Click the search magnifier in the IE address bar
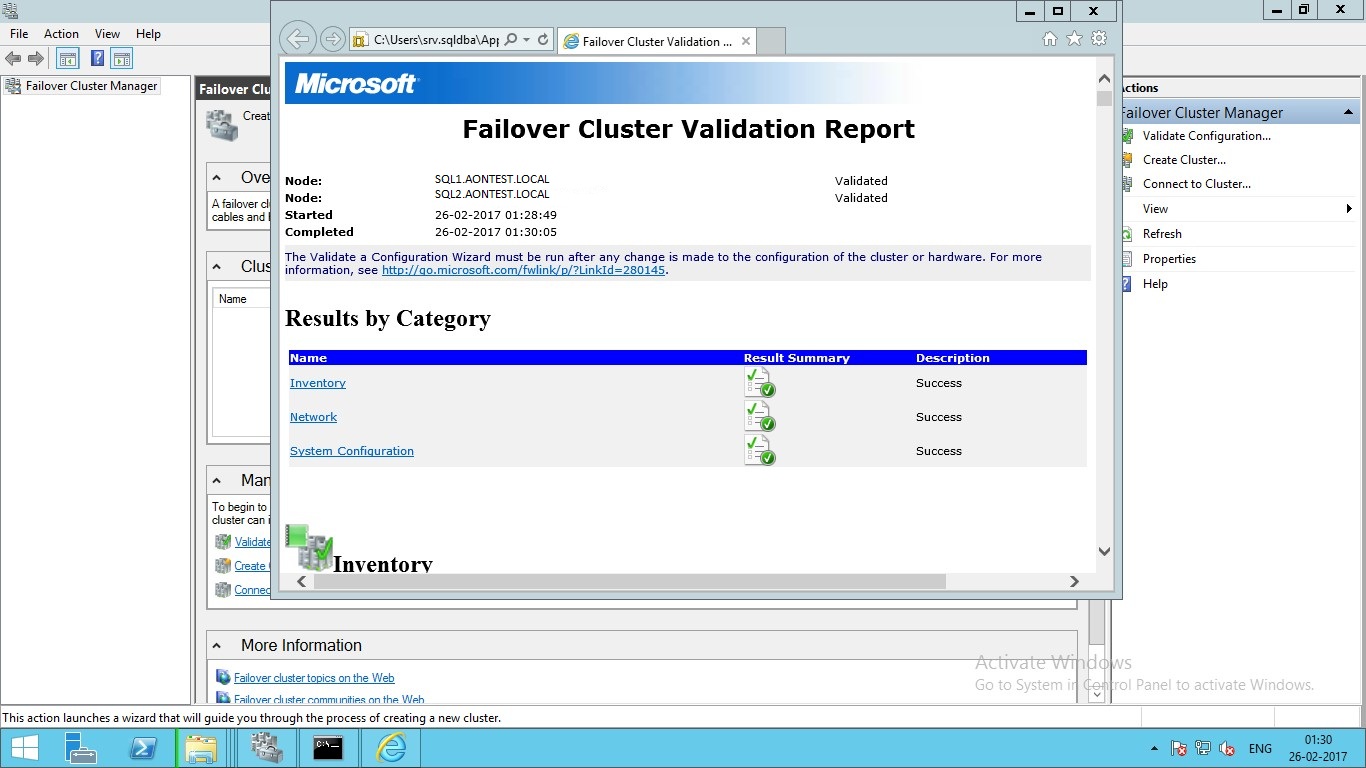The width and height of the screenshot is (1366, 768). point(511,40)
